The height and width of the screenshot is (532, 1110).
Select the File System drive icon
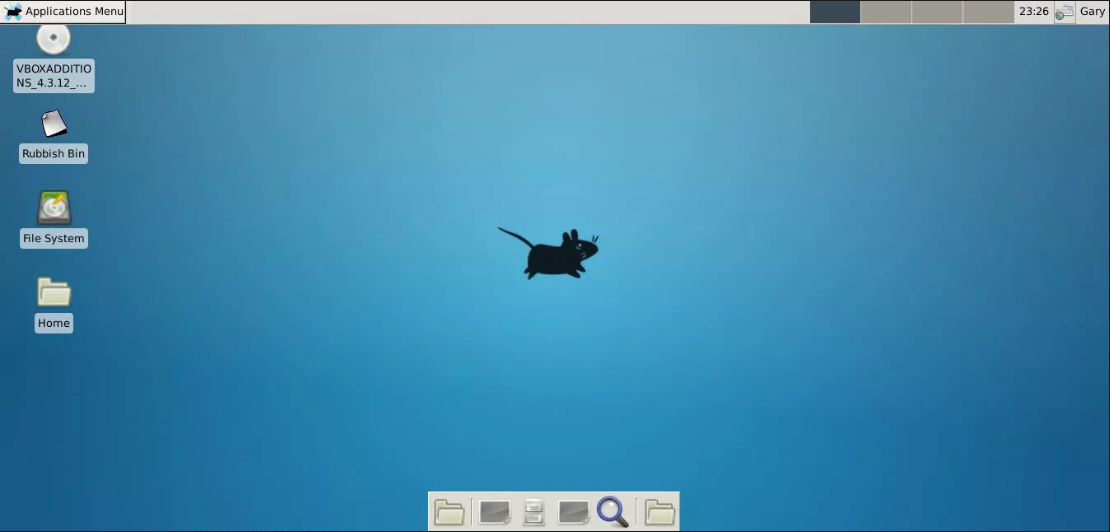(54, 208)
